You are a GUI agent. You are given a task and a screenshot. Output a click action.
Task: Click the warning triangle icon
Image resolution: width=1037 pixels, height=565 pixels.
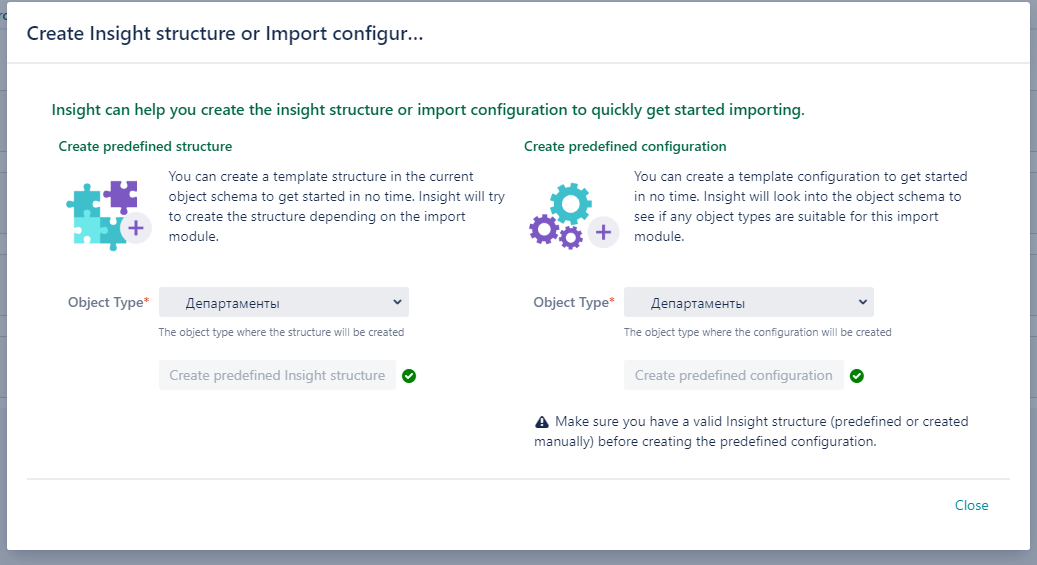tap(542, 421)
